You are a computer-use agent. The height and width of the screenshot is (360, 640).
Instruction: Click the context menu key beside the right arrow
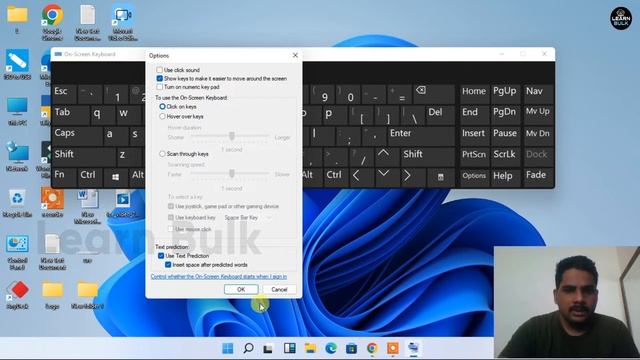tap(441, 177)
